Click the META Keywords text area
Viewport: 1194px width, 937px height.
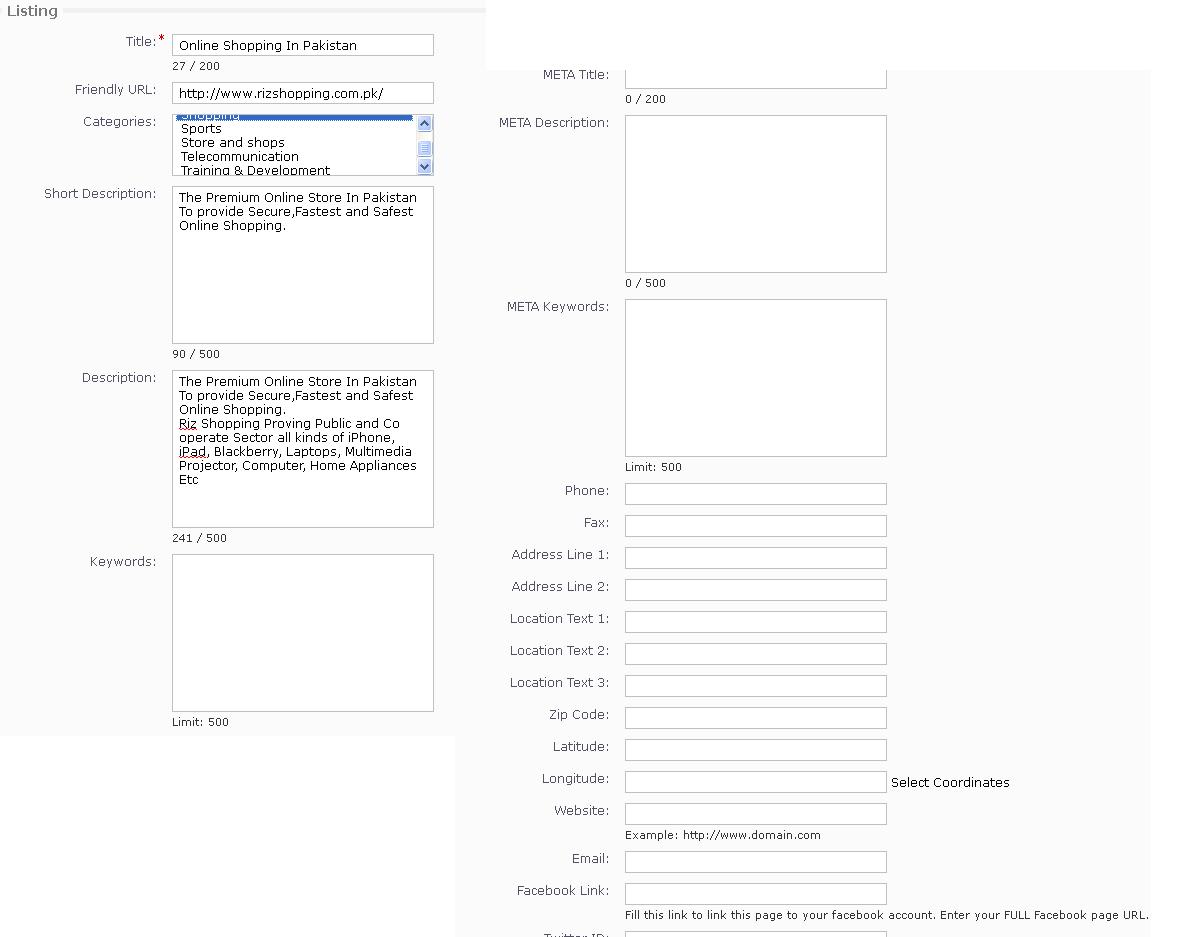[755, 378]
